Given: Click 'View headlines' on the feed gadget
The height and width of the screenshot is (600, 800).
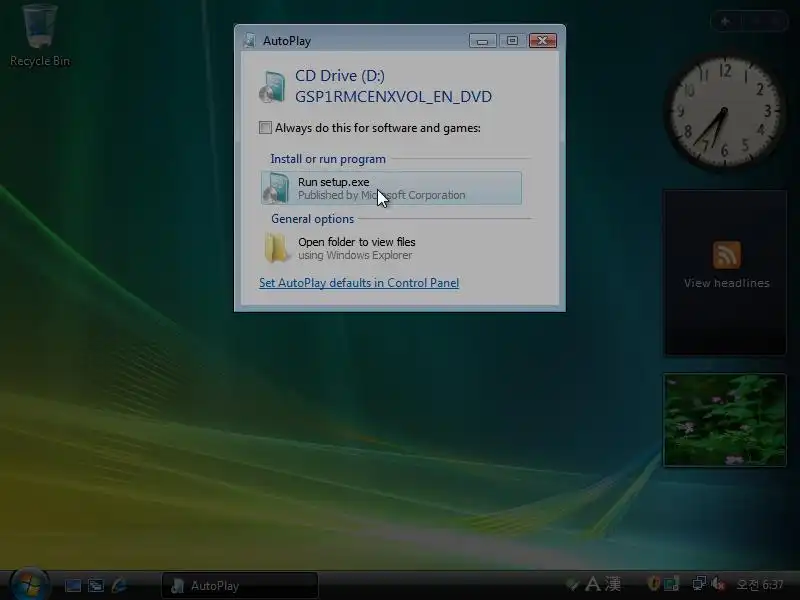Looking at the screenshot, I should click(x=727, y=283).
